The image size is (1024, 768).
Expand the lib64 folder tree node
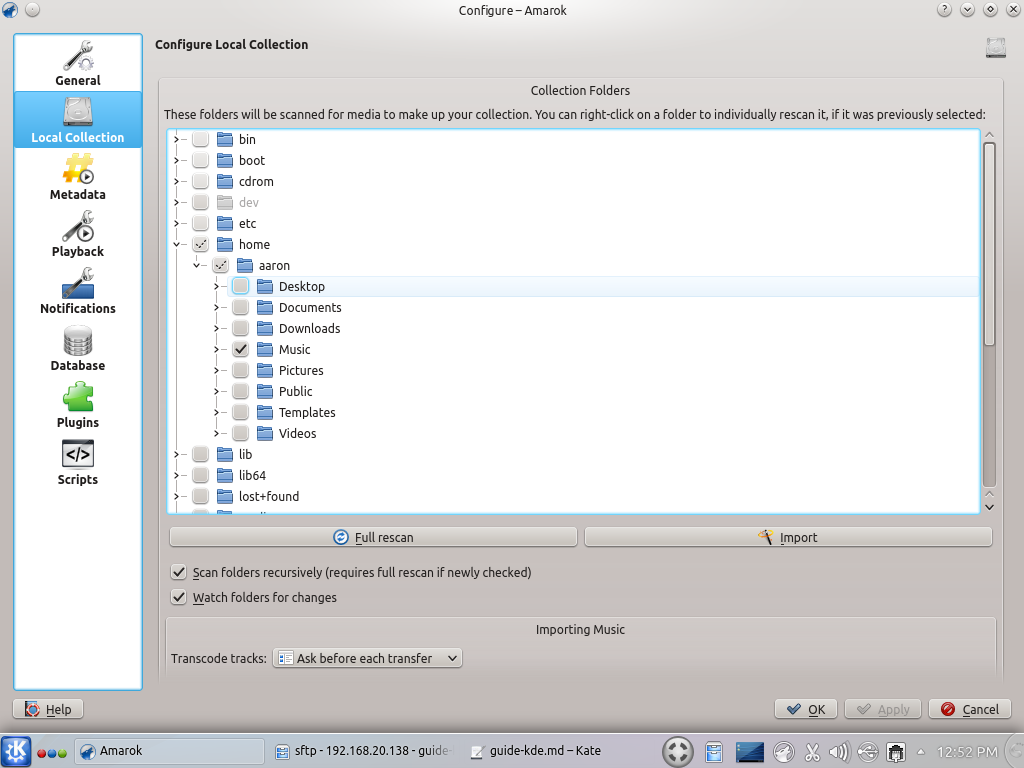(x=176, y=475)
